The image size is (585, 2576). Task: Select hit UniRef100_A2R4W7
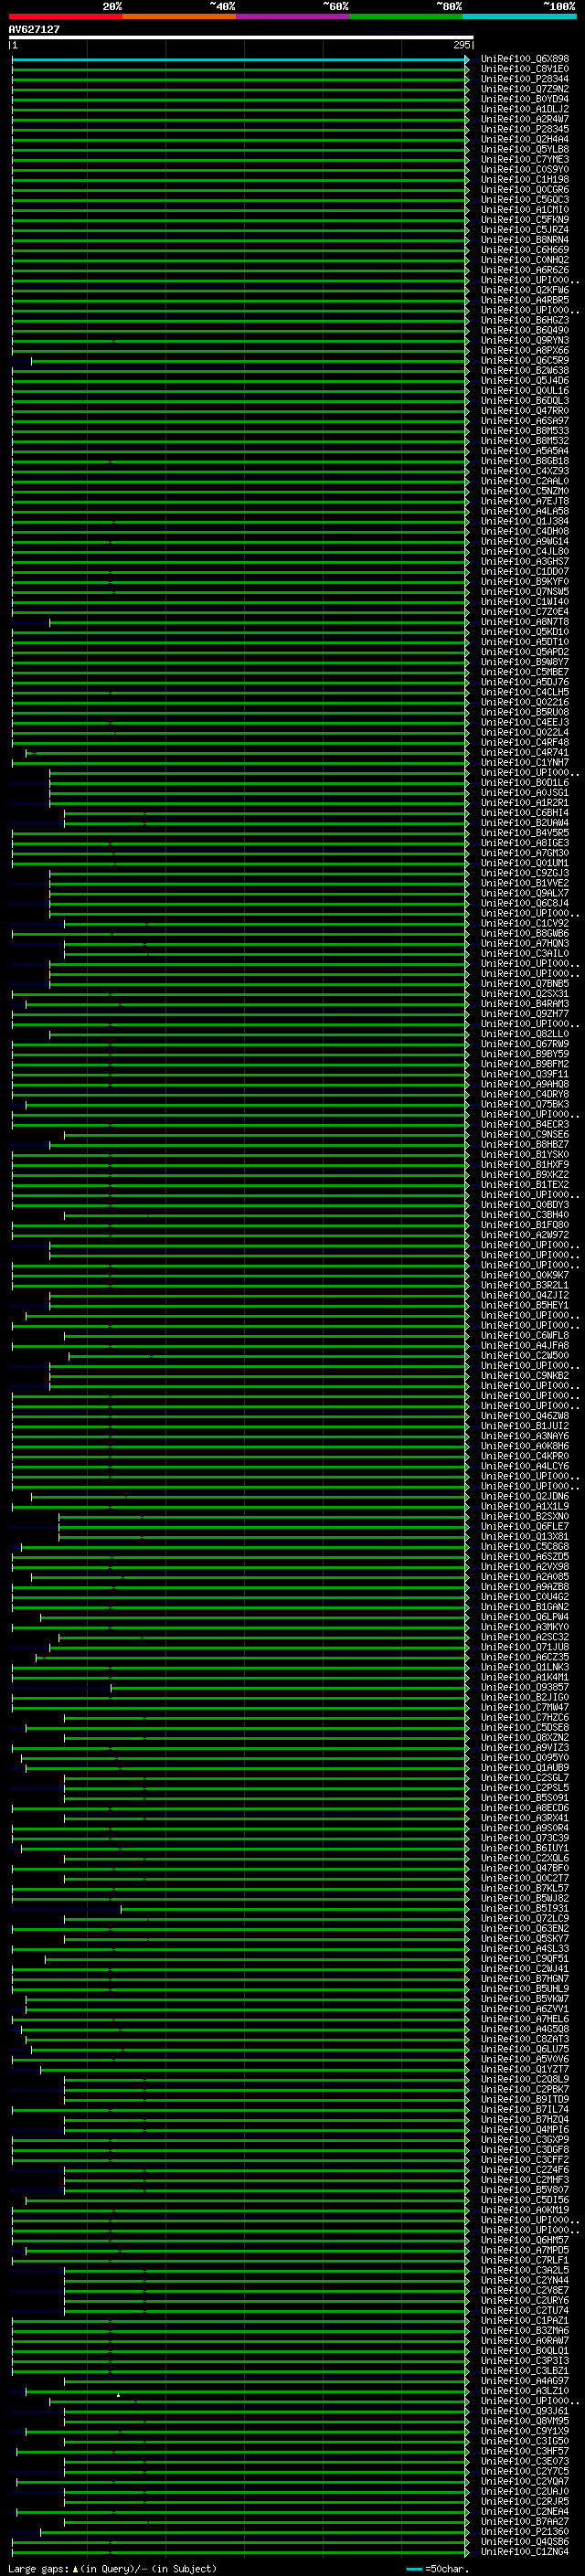525,119
